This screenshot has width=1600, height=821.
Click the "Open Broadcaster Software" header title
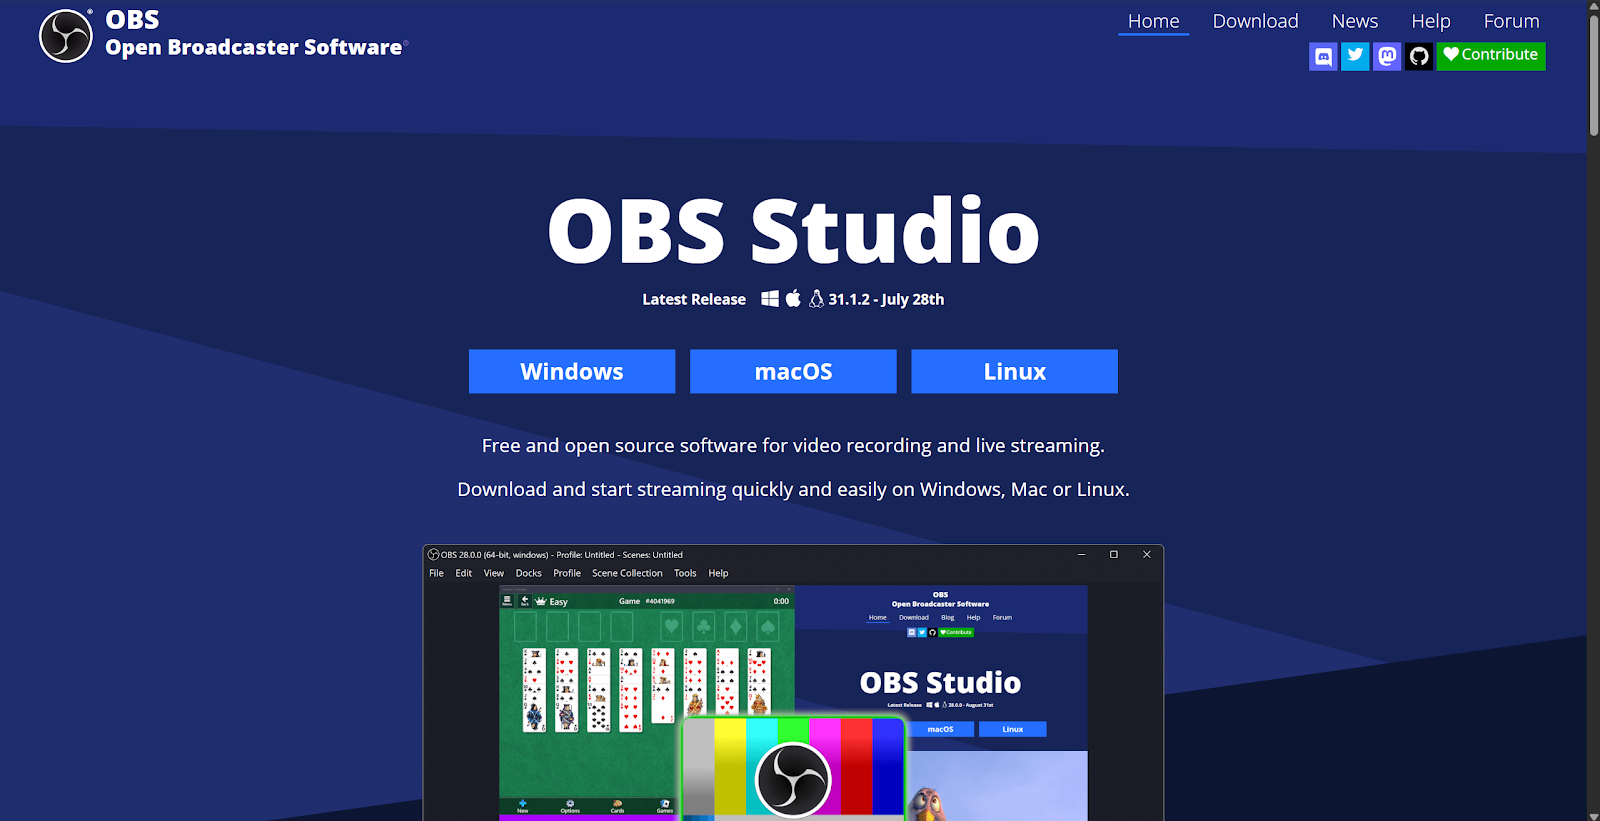pyautogui.click(x=254, y=47)
